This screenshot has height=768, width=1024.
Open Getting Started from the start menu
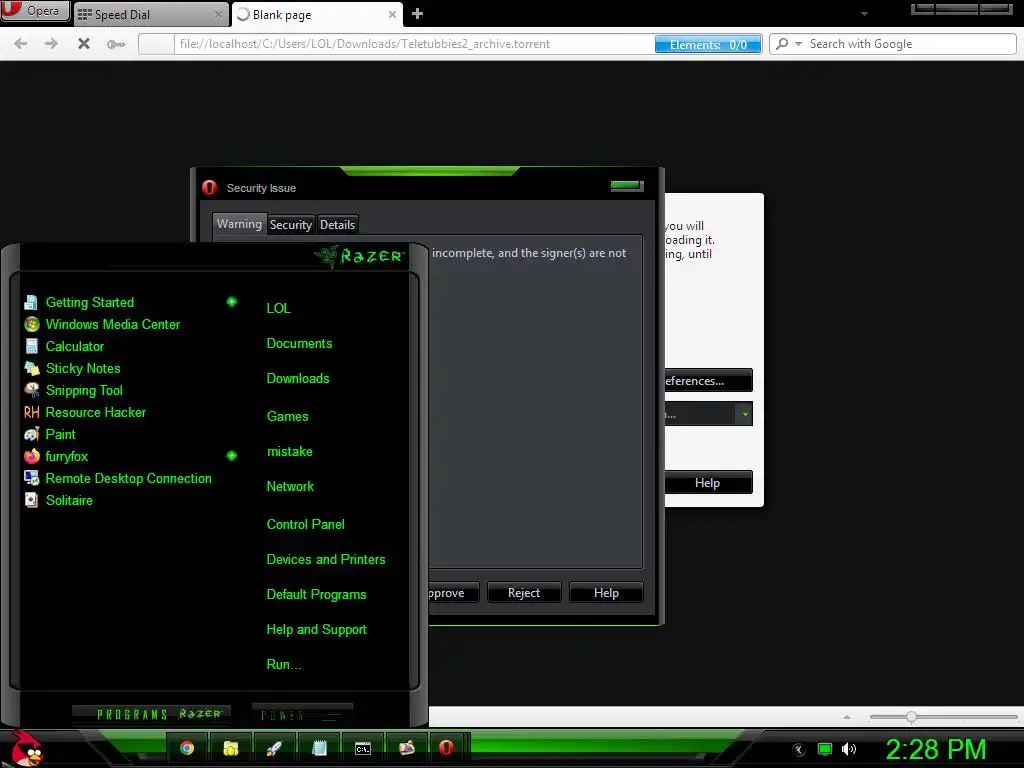pyautogui.click(x=90, y=302)
